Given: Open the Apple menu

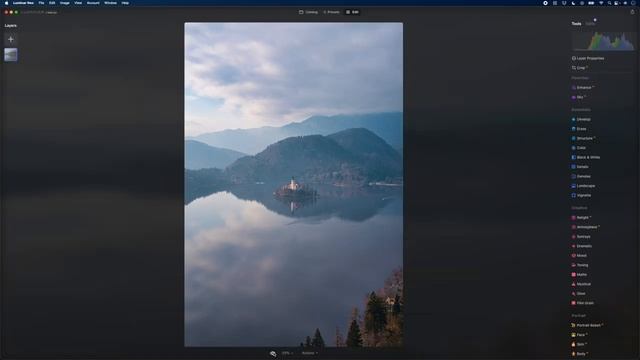Looking at the screenshot, I should coord(6,3).
